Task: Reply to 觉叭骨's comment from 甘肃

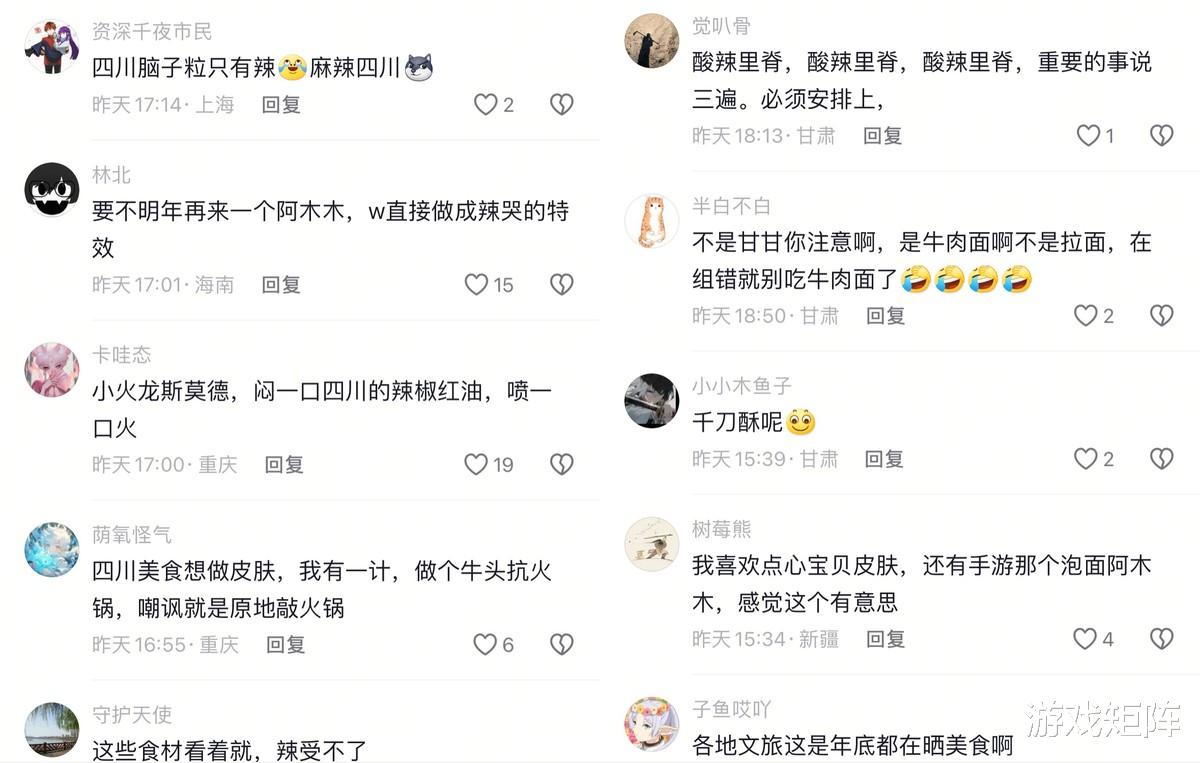Action: click(x=882, y=135)
